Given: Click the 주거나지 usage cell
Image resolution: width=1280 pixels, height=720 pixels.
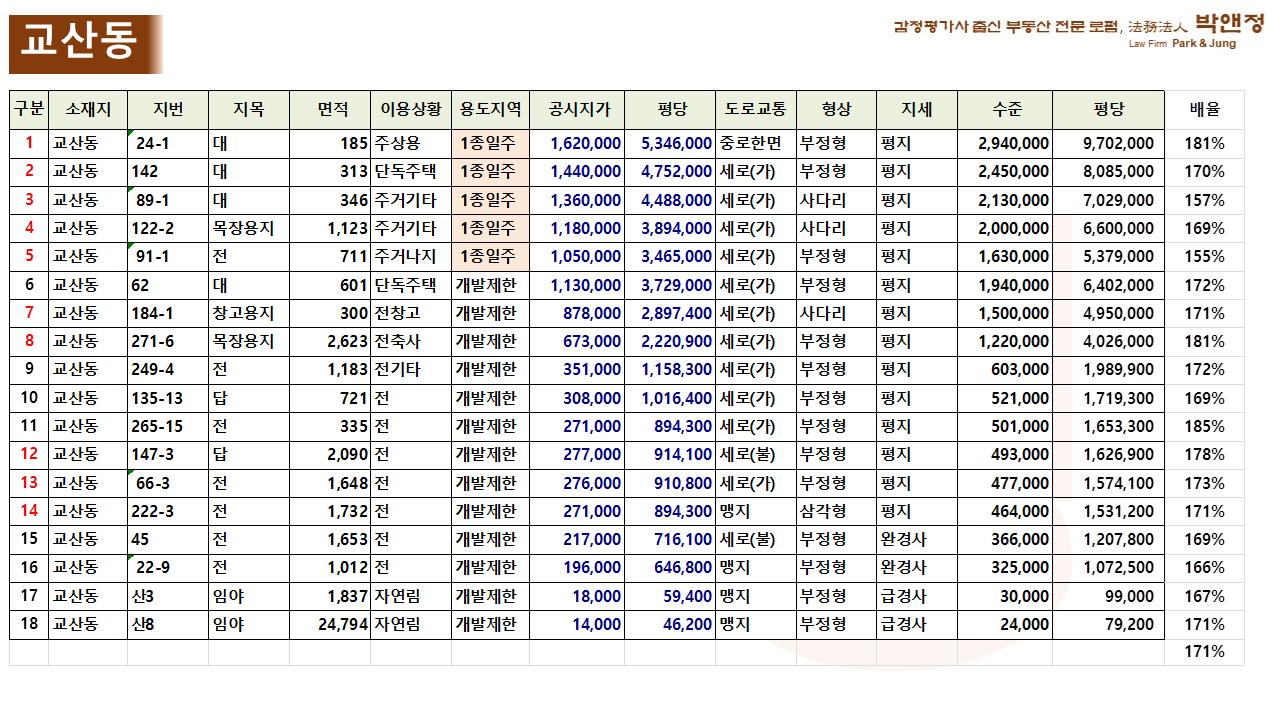Looking at the screenshot, I should (x=411, y=257).
